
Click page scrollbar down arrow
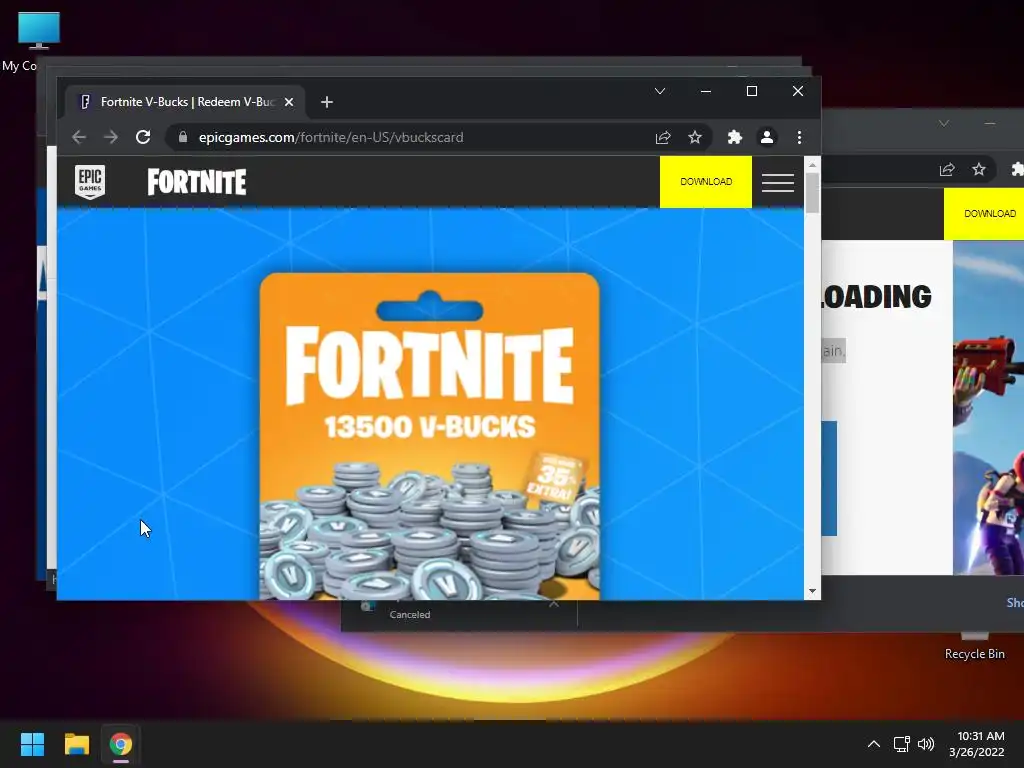(x=812, y=592)
